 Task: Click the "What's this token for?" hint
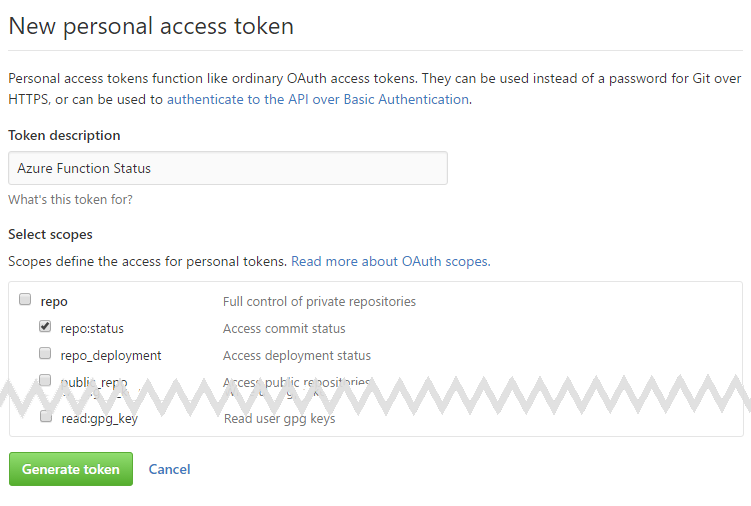(70, 199)
